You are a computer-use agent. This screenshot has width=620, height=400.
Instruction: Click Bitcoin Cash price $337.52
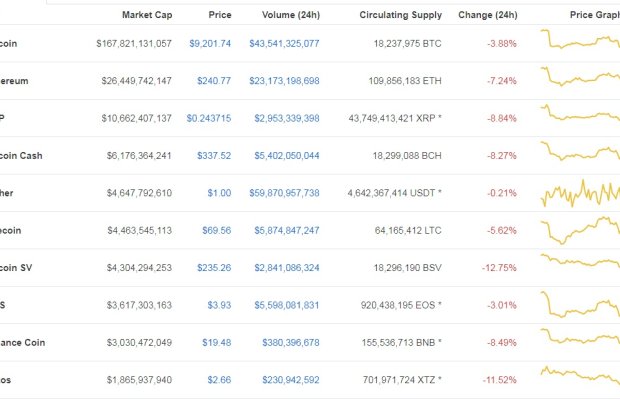pos(214,156)
